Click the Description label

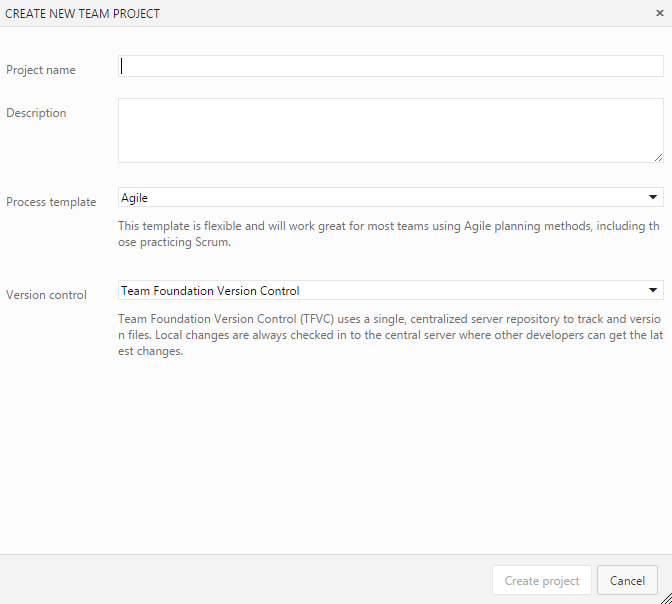click(36, 113)
